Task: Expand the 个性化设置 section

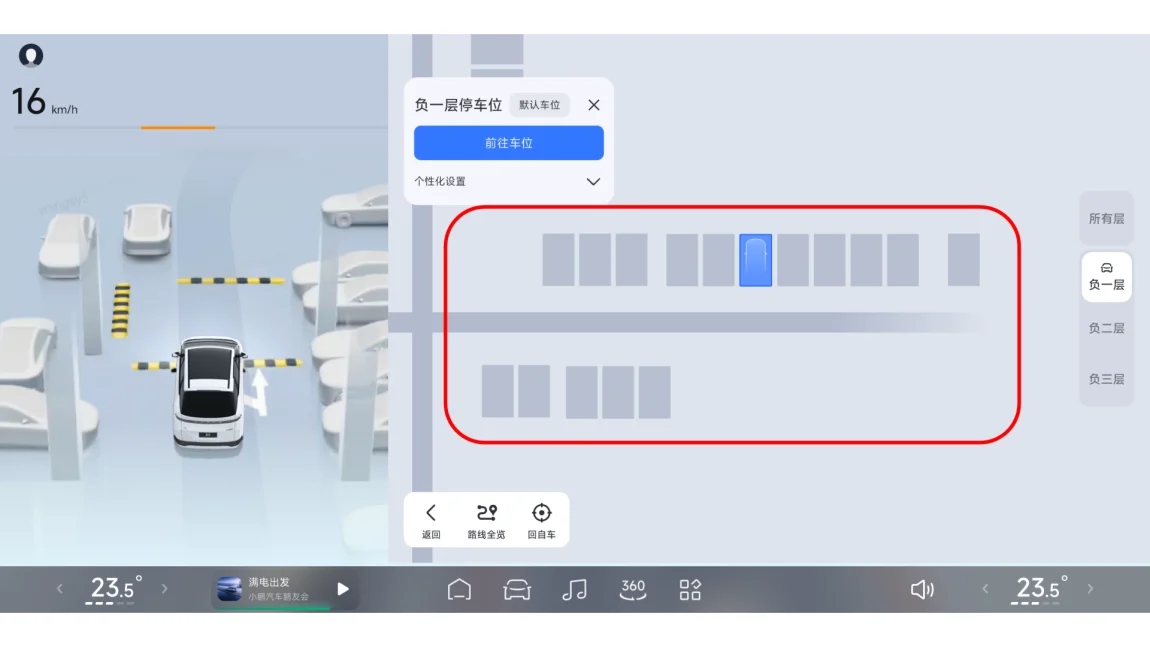Action: point(593,182)
